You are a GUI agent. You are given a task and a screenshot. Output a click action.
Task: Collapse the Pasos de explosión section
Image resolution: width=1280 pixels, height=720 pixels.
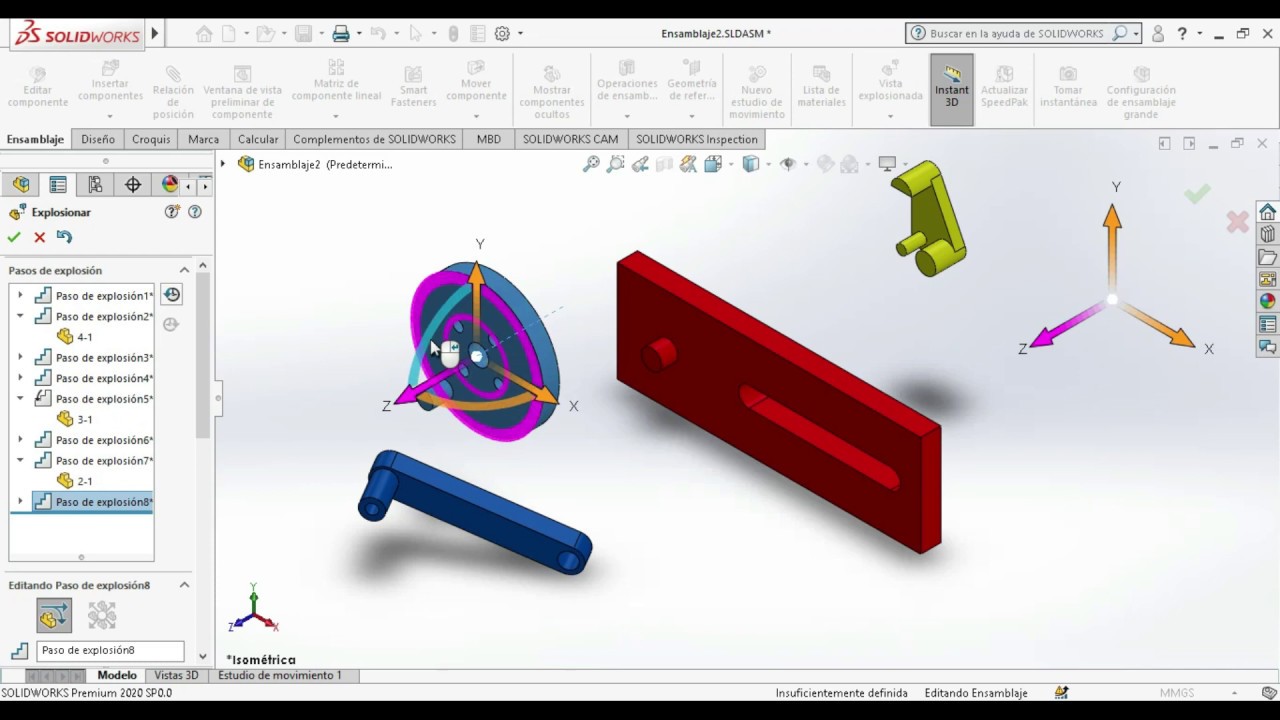tap(184, 270)
